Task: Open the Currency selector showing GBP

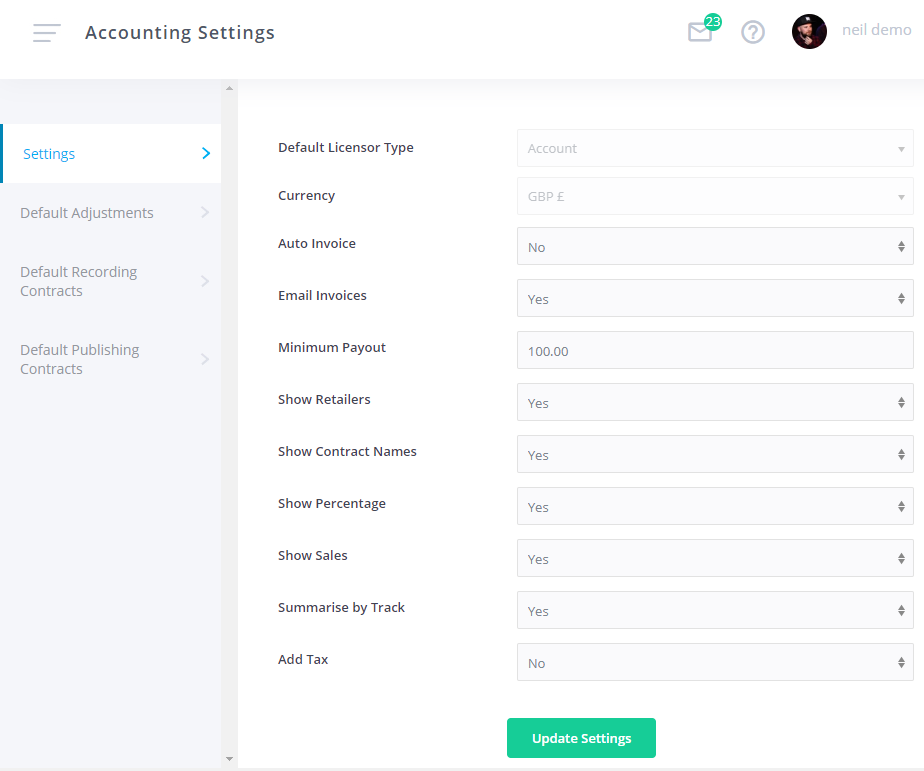Action: (714, 195)
